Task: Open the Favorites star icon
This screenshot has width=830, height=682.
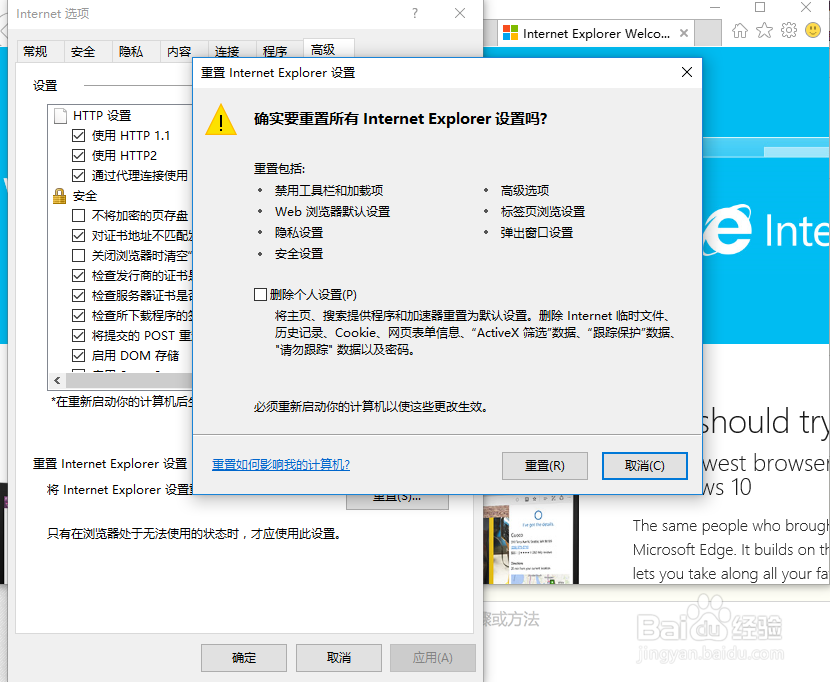Action: coord(764,31)
